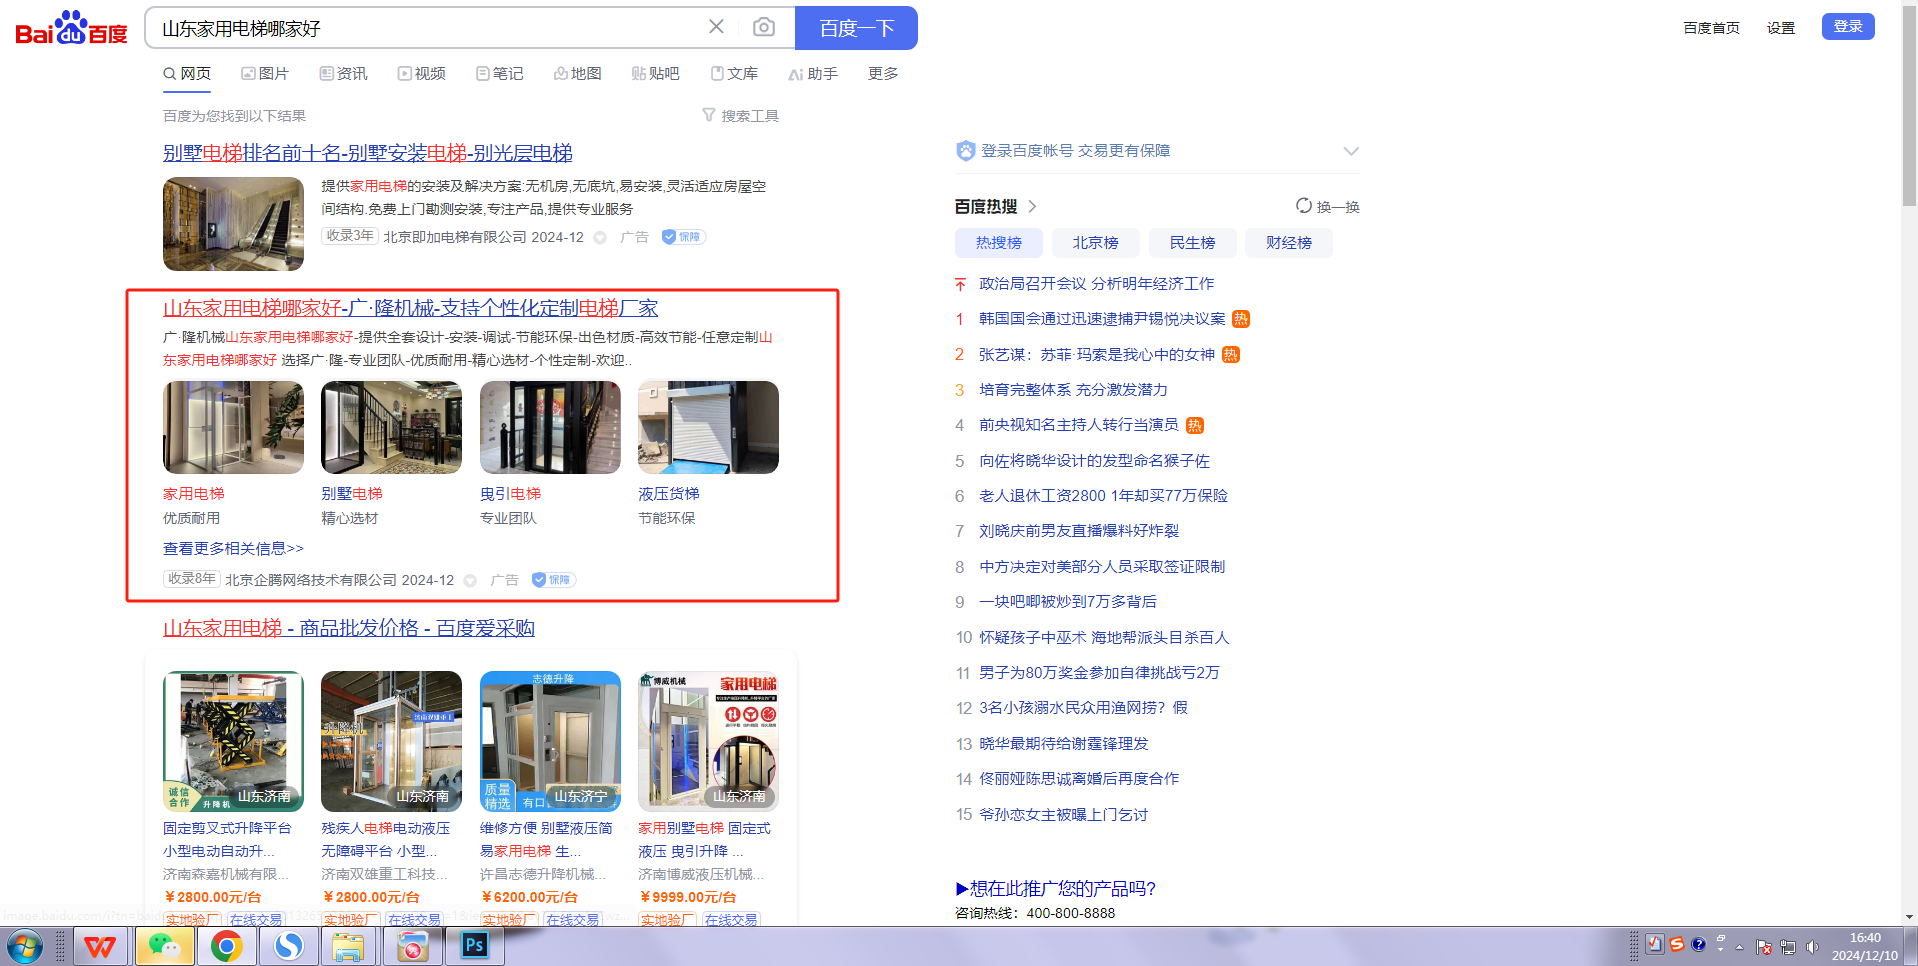
Task: Clear the search box with the X icon
Action: pos(716,27)
